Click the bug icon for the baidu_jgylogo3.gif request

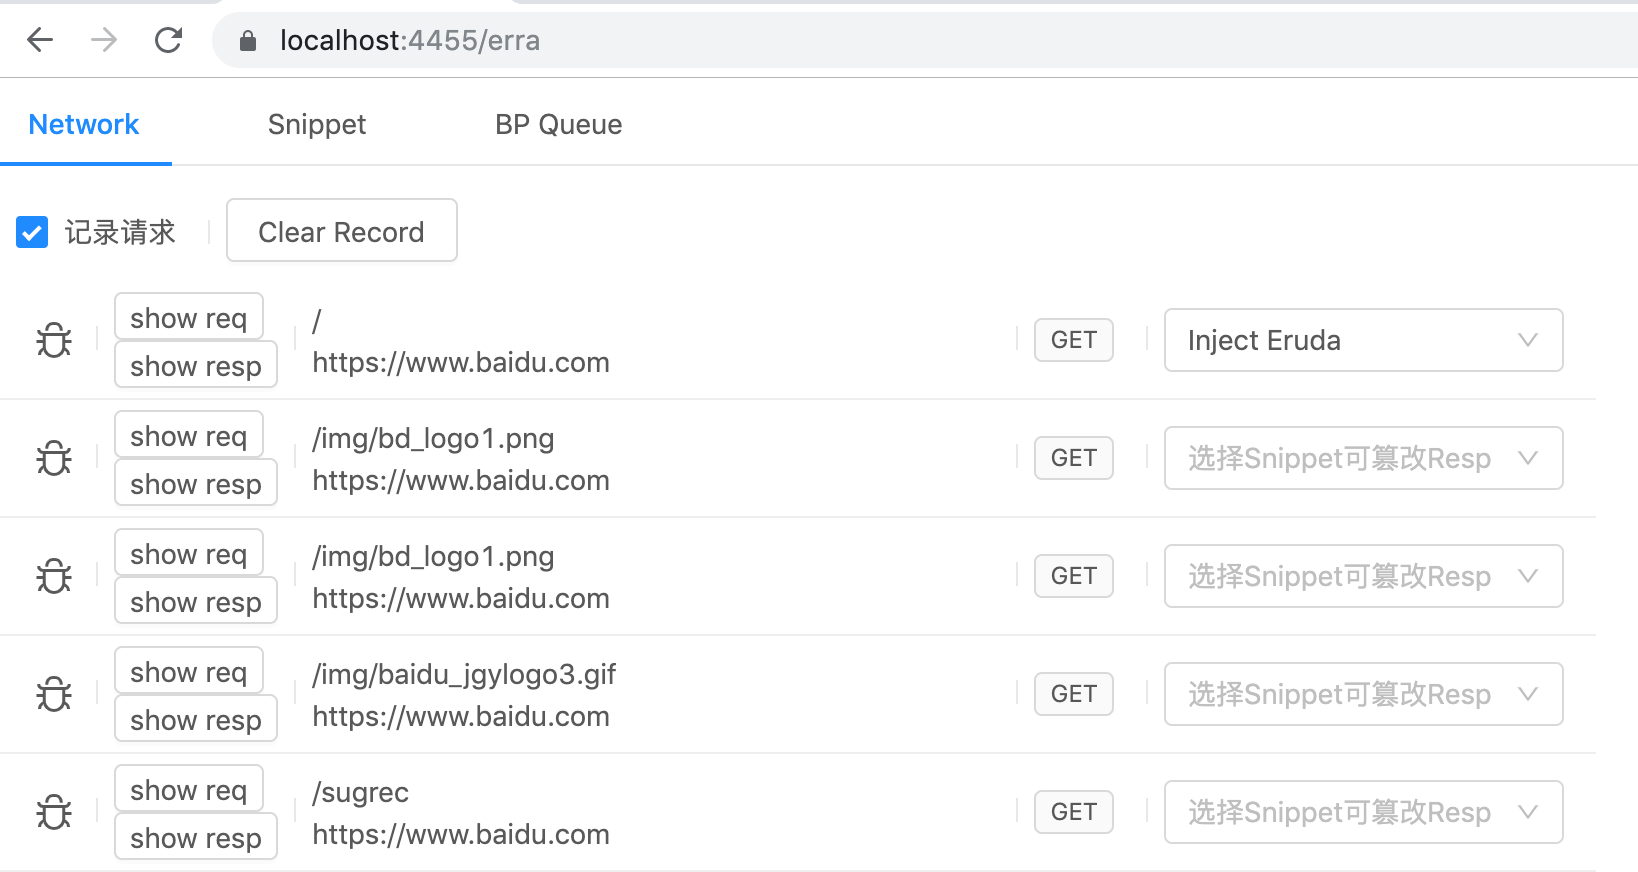54,694
